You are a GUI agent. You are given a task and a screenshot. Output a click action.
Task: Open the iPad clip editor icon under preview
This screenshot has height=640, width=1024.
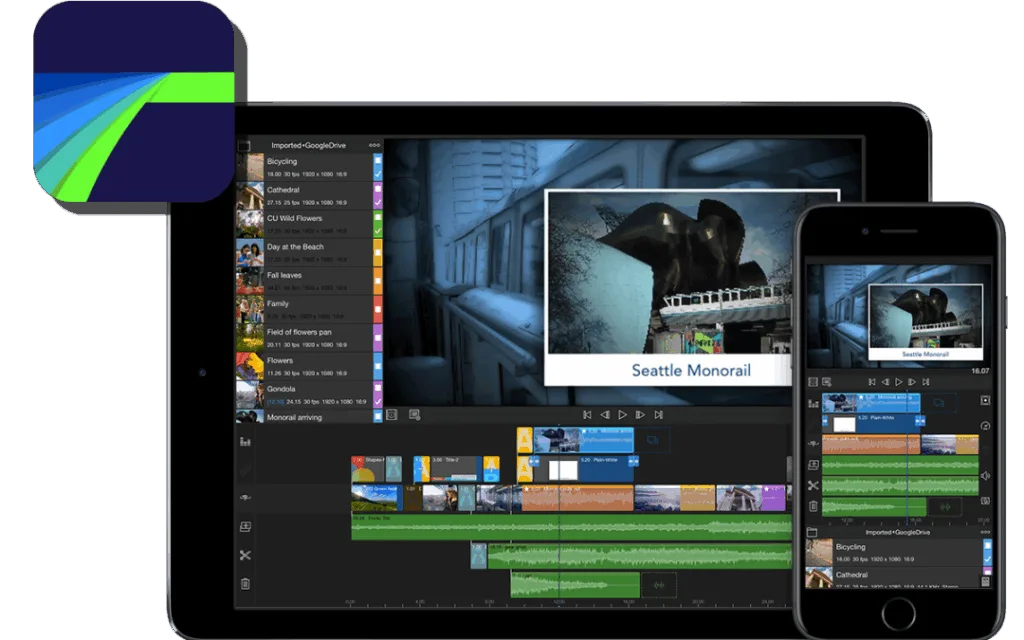click(x=415, y=415)
